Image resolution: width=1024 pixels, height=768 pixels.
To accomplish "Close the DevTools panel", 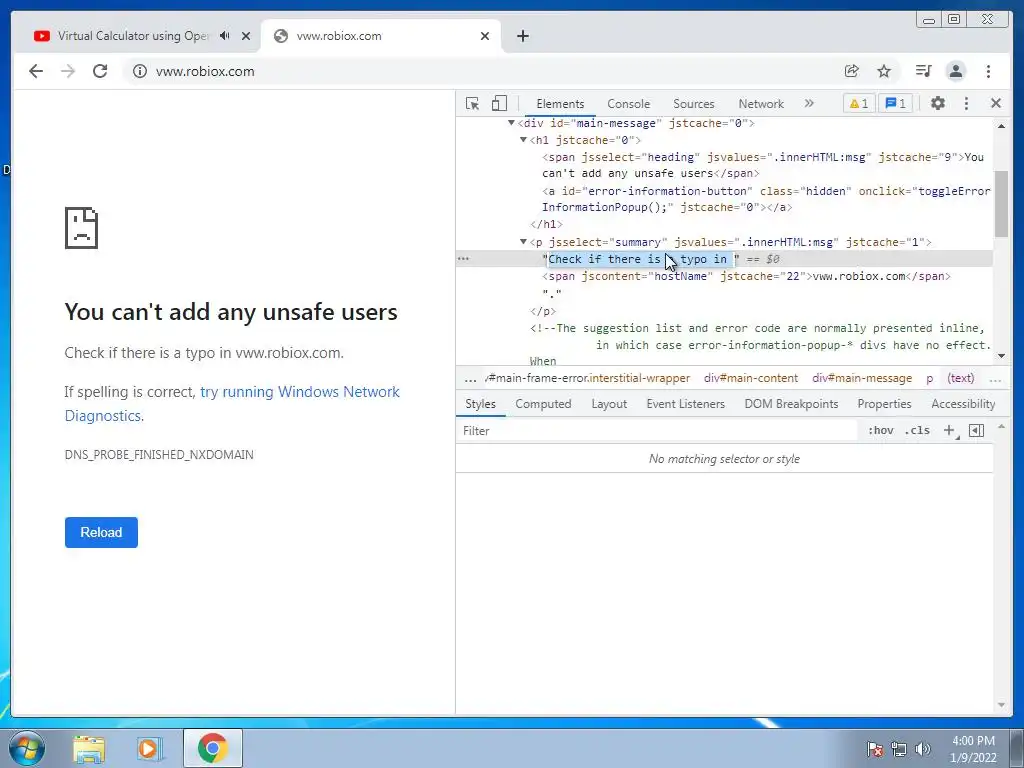I will [x=995, y=103].
